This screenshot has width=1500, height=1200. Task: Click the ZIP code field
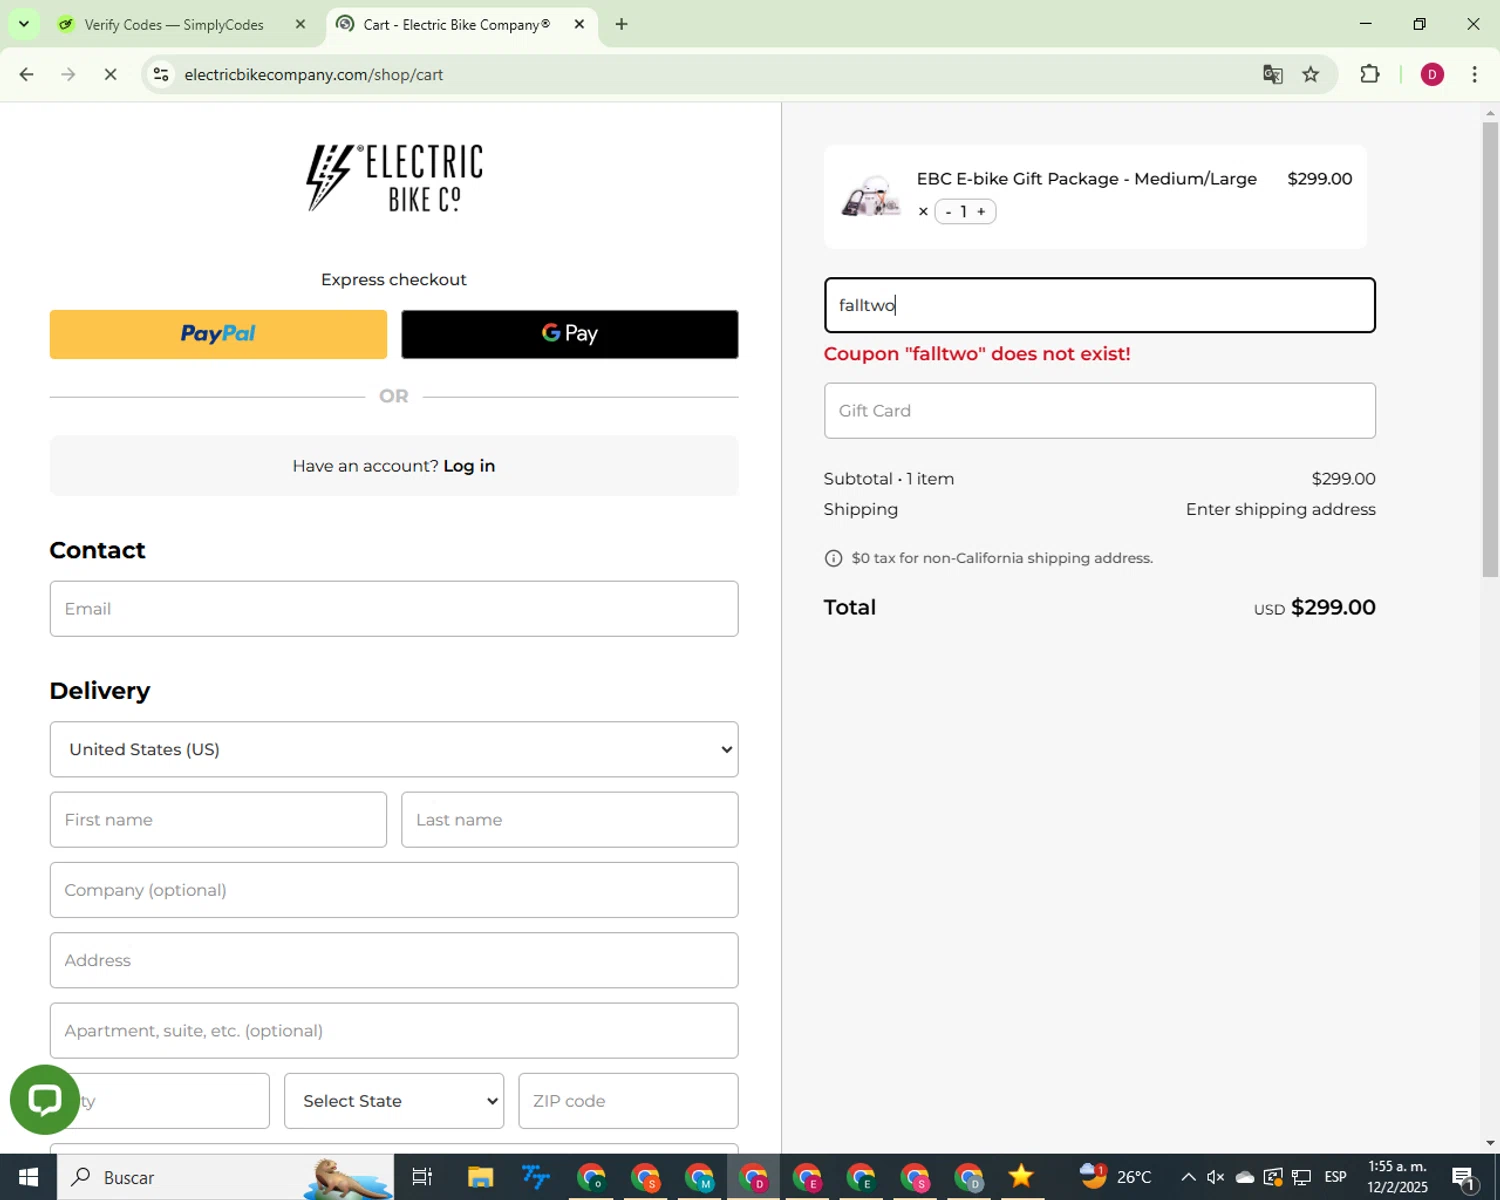(629, 1101)
